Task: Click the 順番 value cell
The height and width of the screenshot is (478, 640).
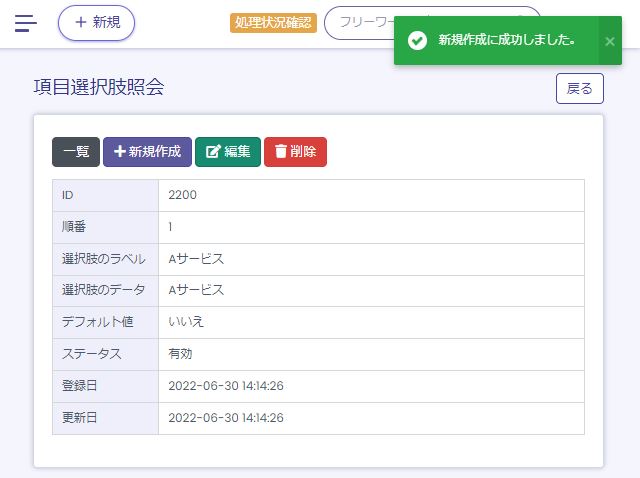Action: 171,227
